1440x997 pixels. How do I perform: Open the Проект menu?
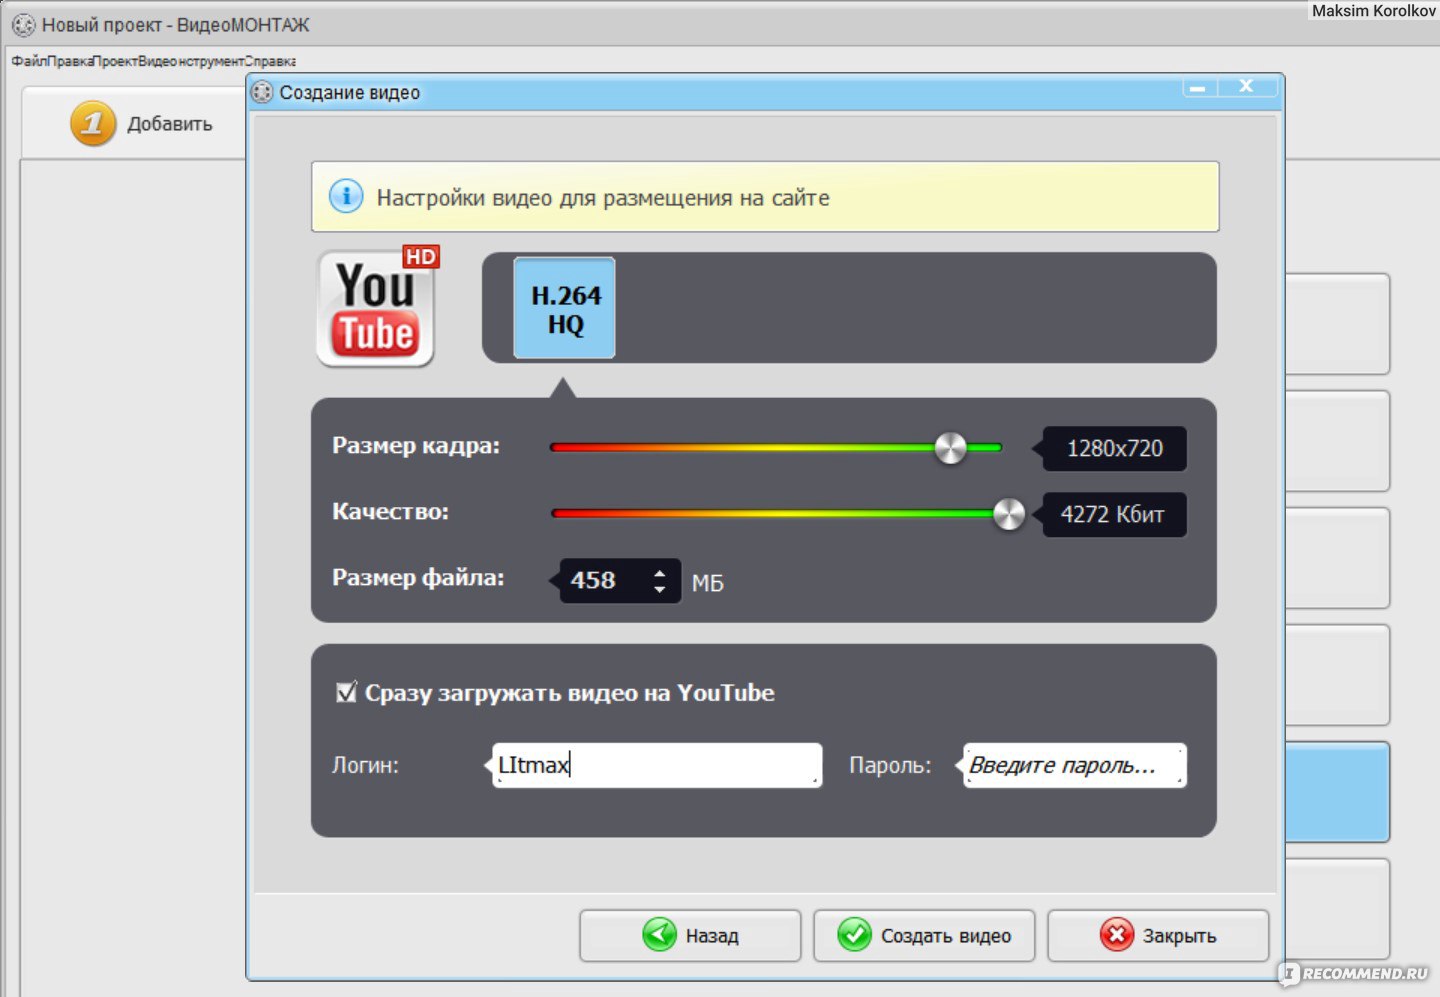tap(115, 61)
